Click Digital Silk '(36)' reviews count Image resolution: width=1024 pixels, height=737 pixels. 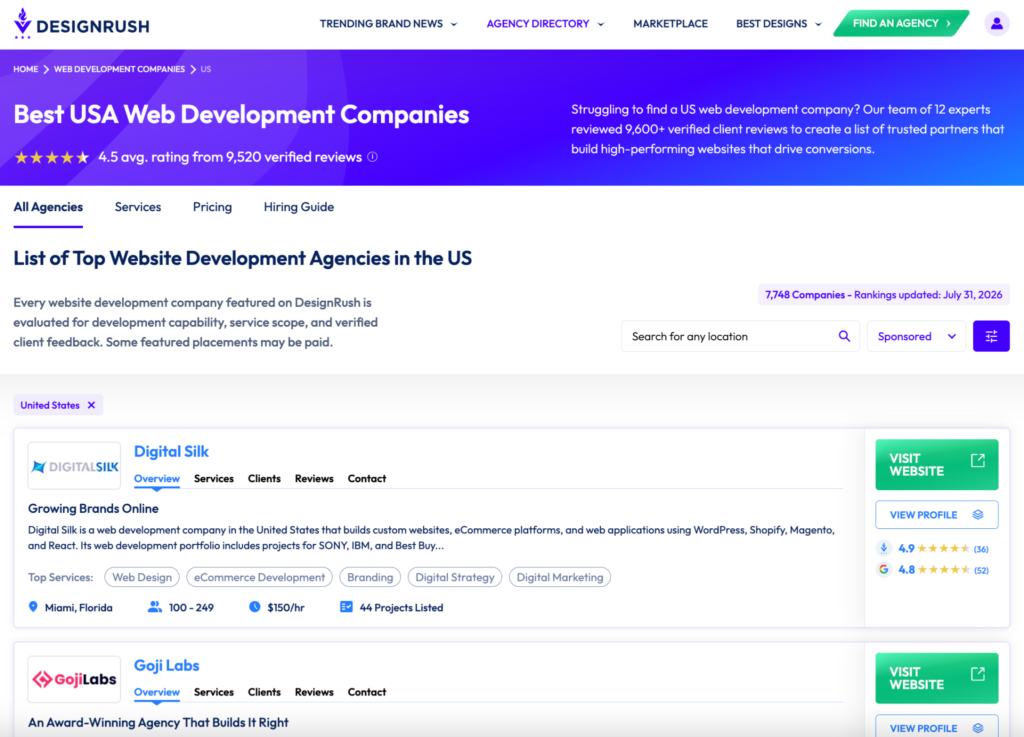(x=981, y=549)
